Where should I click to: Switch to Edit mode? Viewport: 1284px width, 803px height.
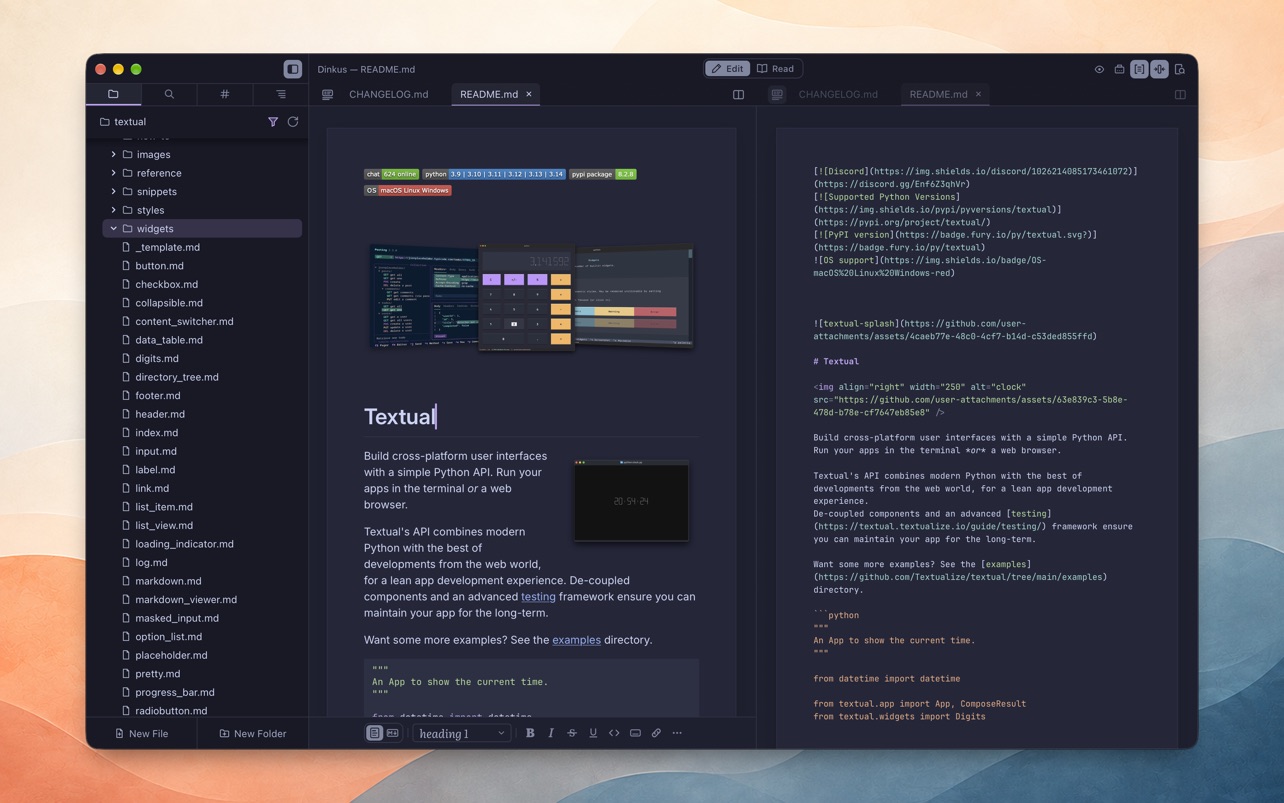tap(728, 69)
